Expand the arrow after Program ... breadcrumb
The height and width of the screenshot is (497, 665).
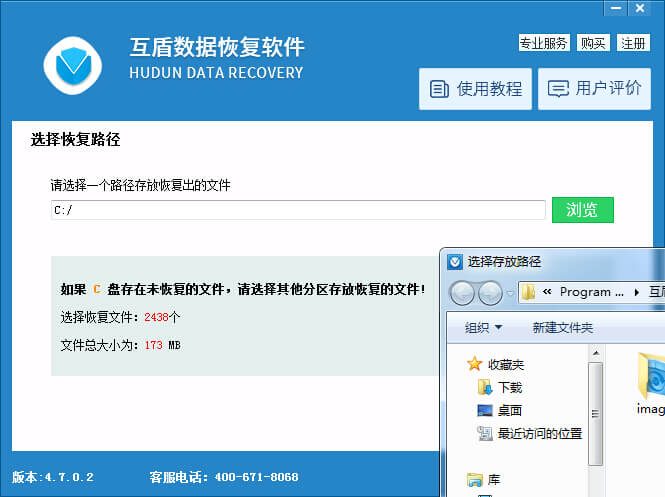pyautogui.click(x=636, y=292)
